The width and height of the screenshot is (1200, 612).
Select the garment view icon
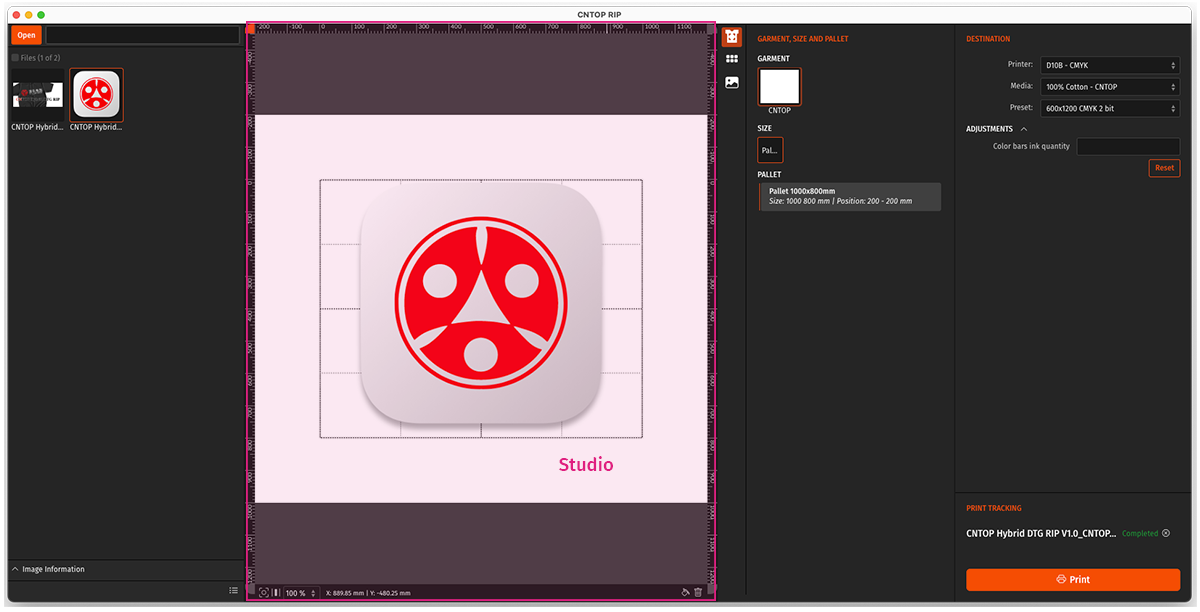(731, 36)
